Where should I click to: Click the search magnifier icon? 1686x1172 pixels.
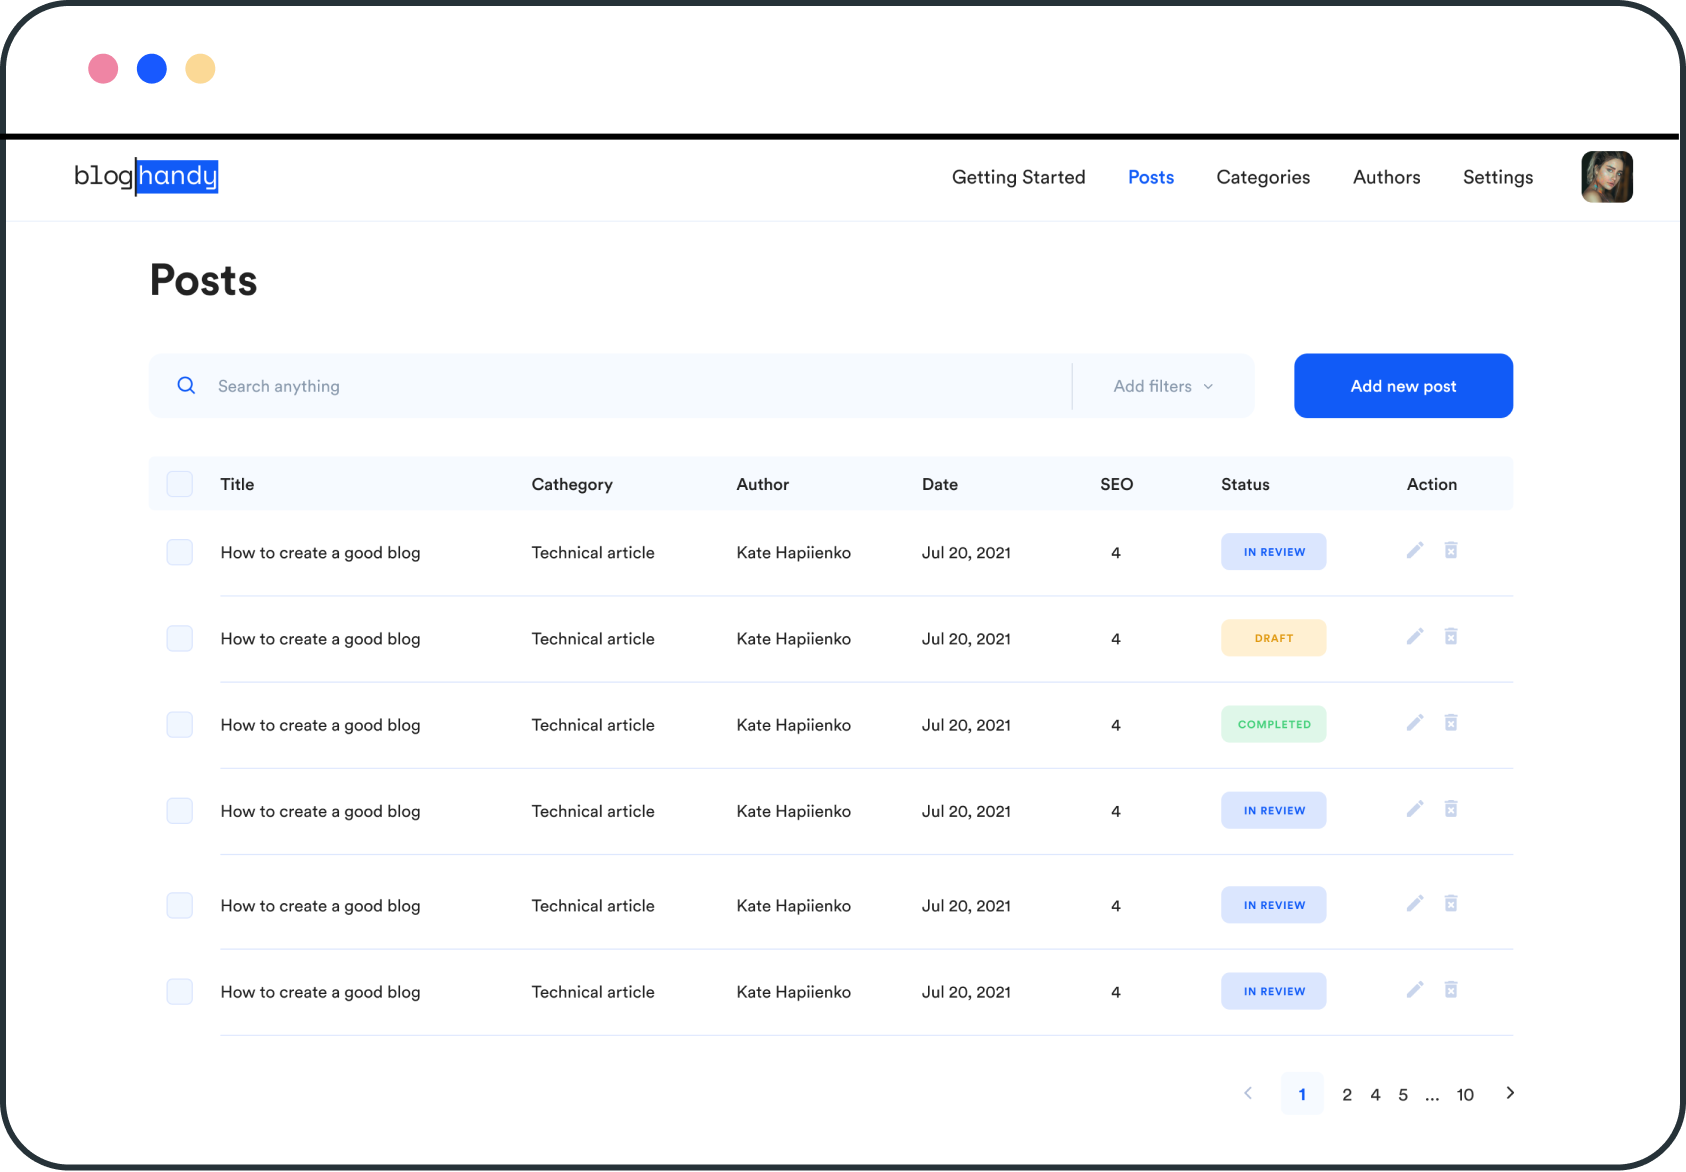(186, 385)
